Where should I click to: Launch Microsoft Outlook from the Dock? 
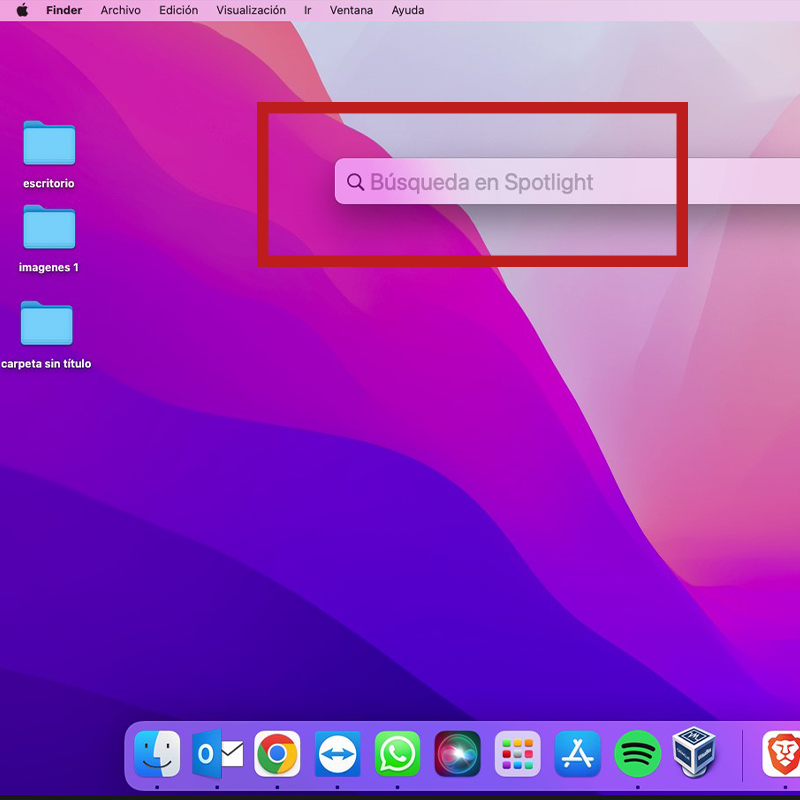coord(217,754)
